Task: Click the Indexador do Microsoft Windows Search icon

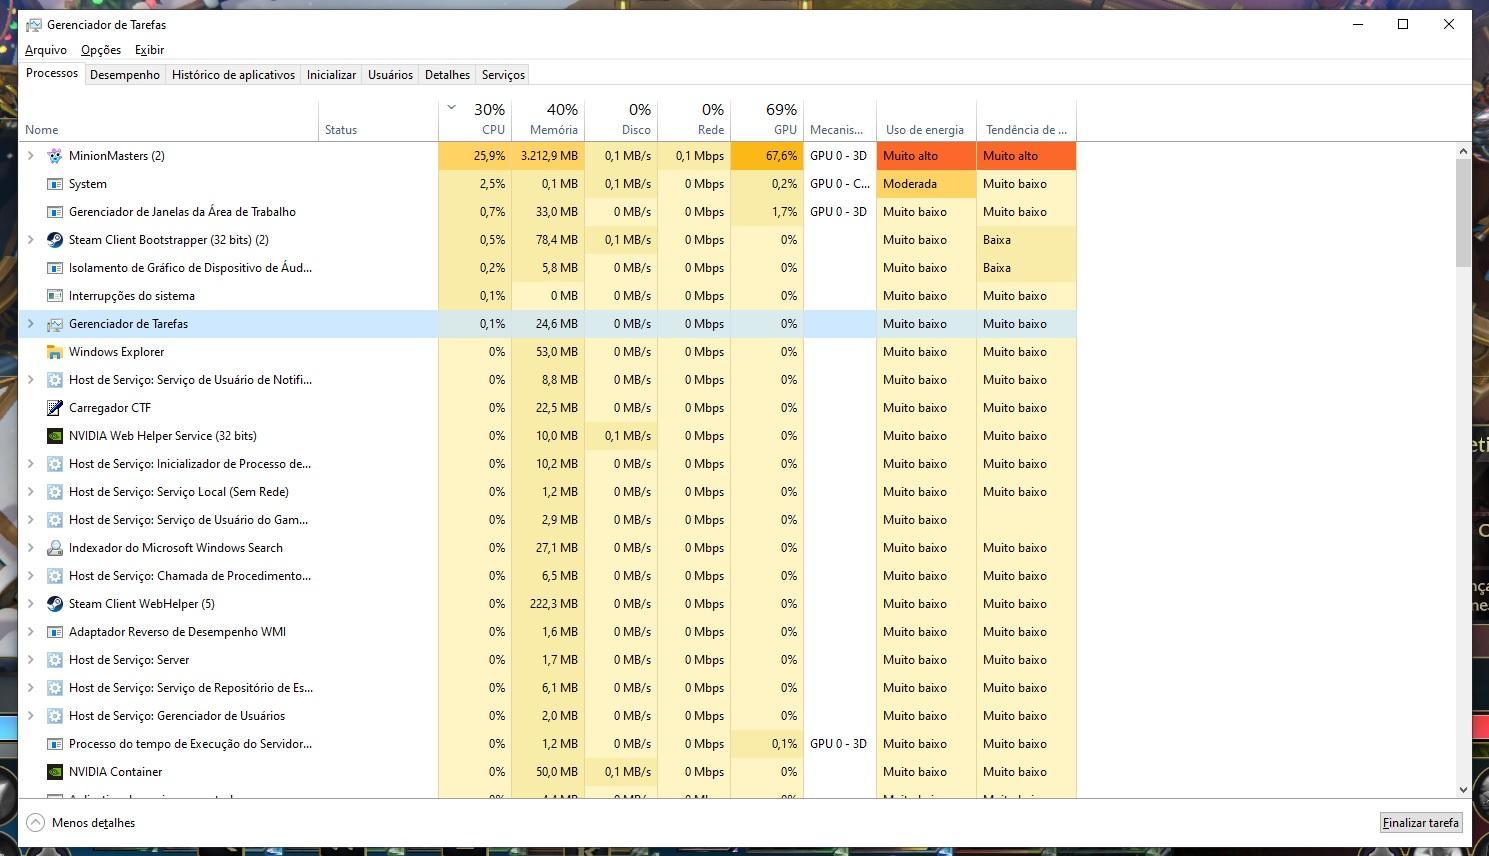Action: click(x=55, y=548)
